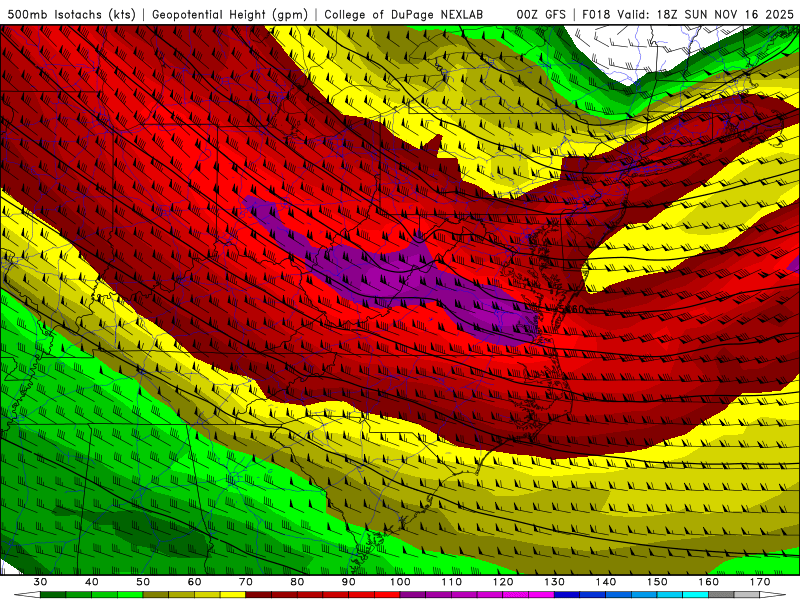The image size is (800, 600).
Task: Click the 60 value on the color scale
Action: click(x=194, y=582)
